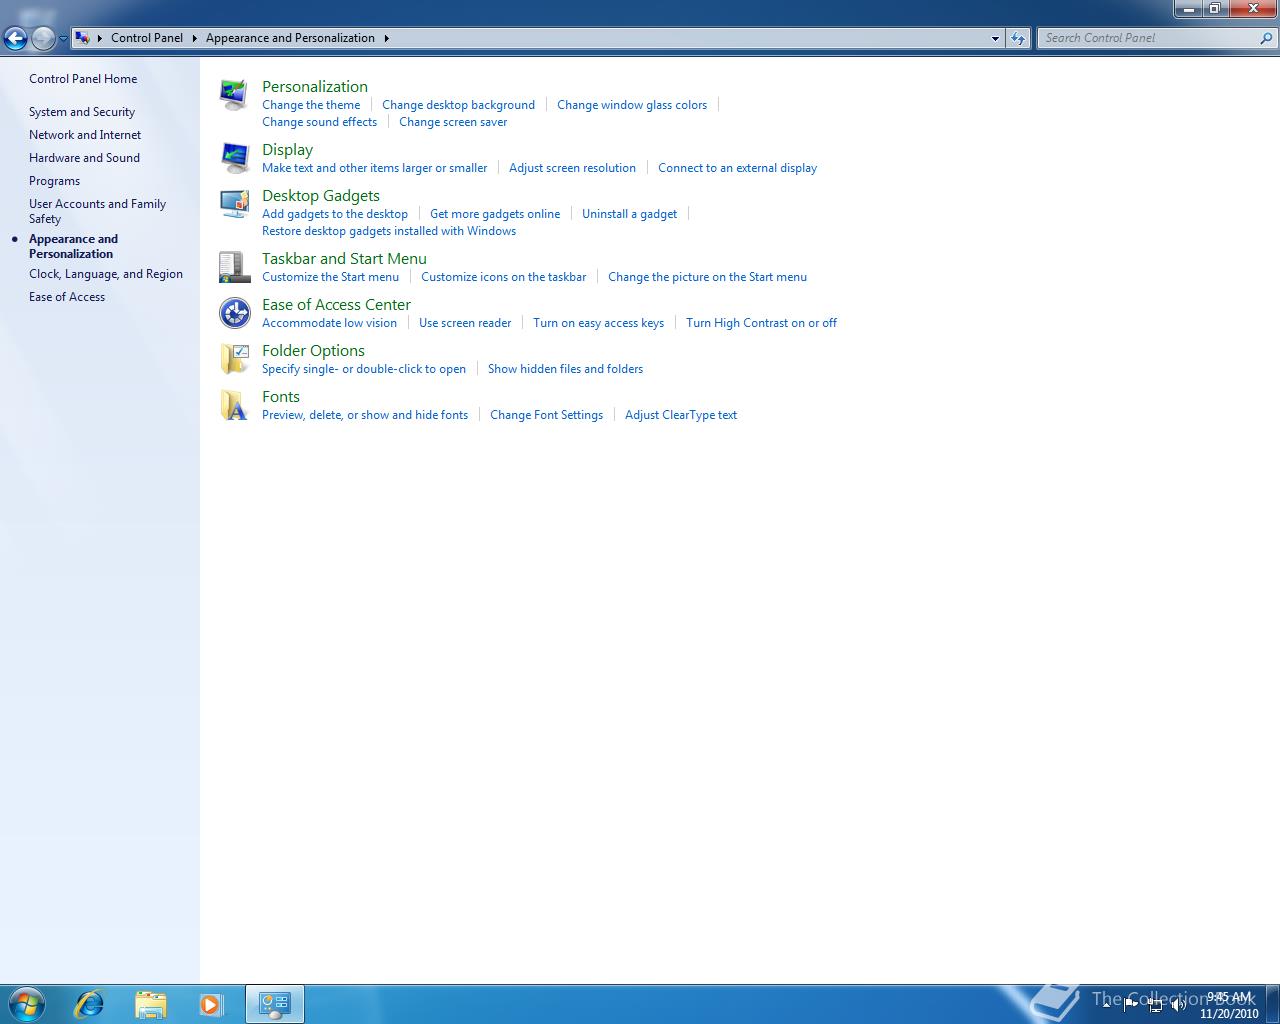Expand the arrow after Control Panel breadcrumb
Image resolution: width=1280 pixels, height=1024 pixels.
coord(195,38)
